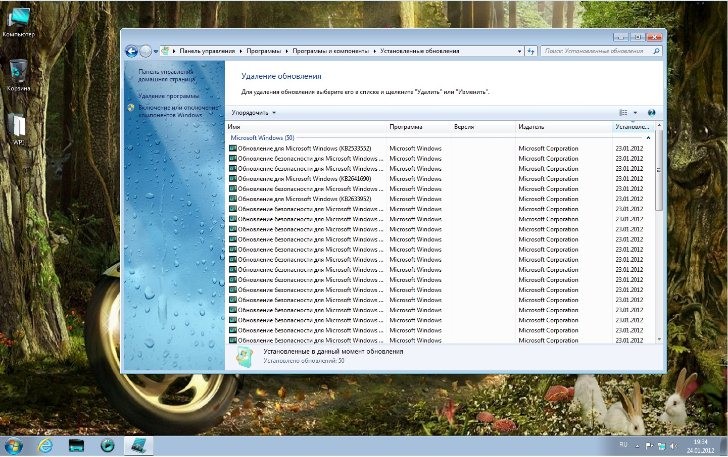Click the magnifier search icon
Screen dimensions: 728x457
[x=656, y=51]
